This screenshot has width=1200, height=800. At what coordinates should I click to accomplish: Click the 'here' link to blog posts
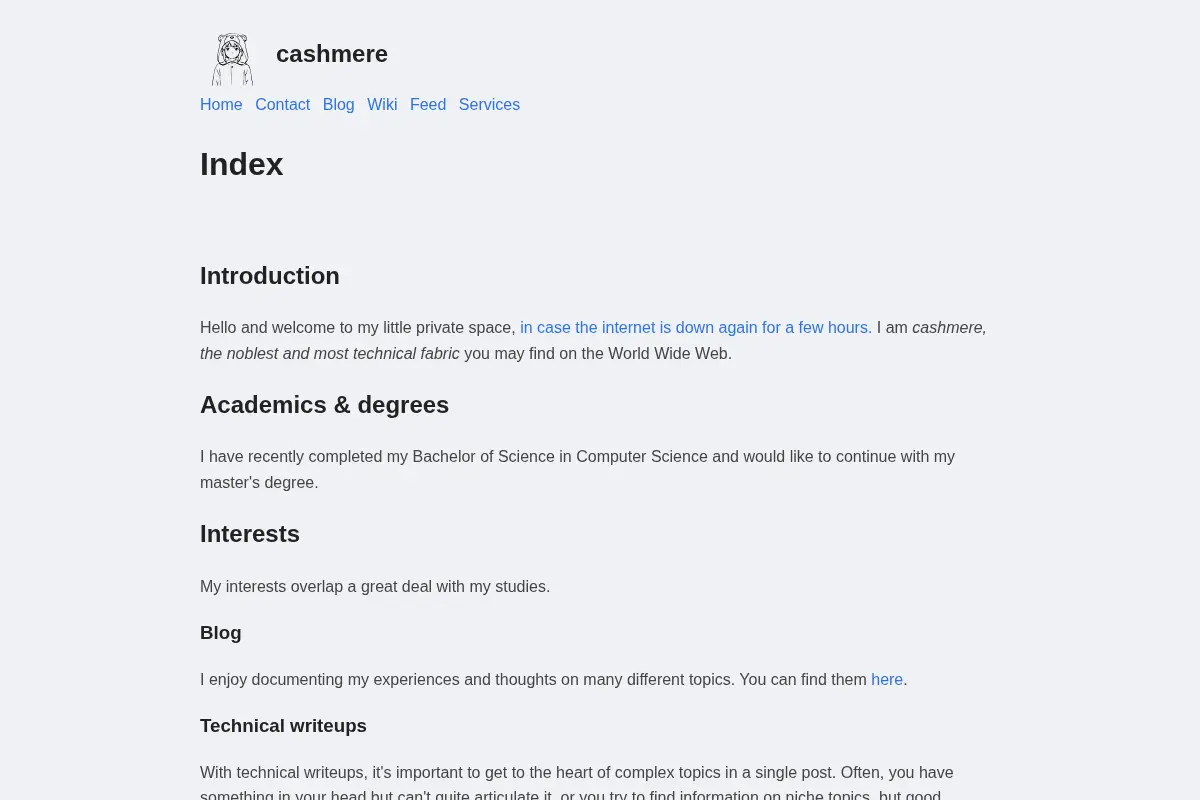(x=887, y=680)
